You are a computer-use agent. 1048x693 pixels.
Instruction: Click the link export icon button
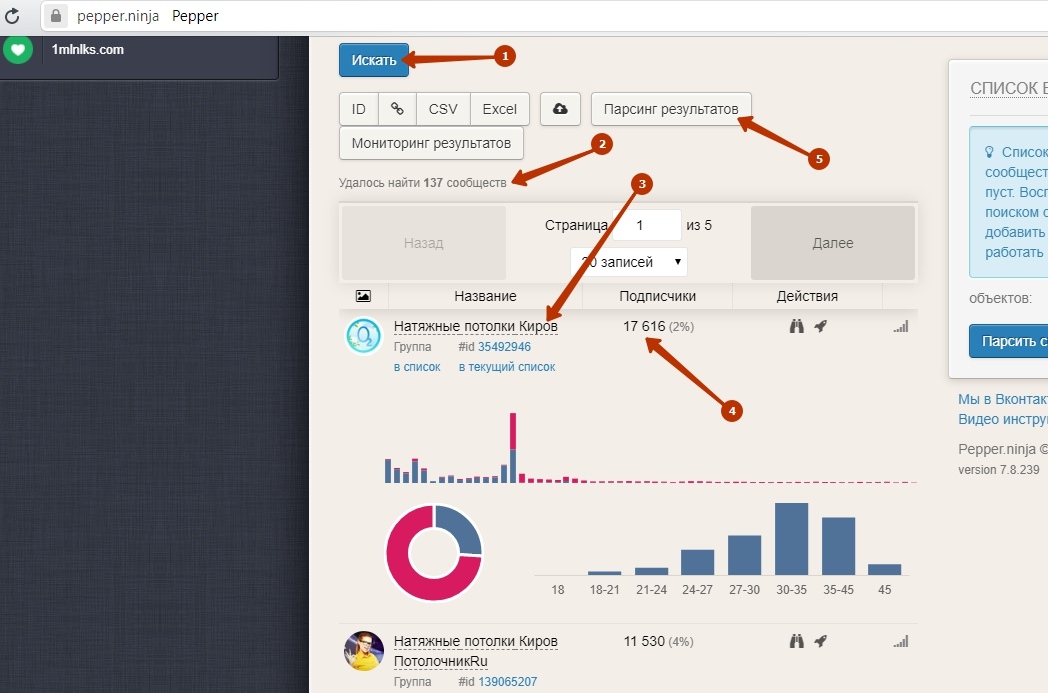tap(398, 109)
